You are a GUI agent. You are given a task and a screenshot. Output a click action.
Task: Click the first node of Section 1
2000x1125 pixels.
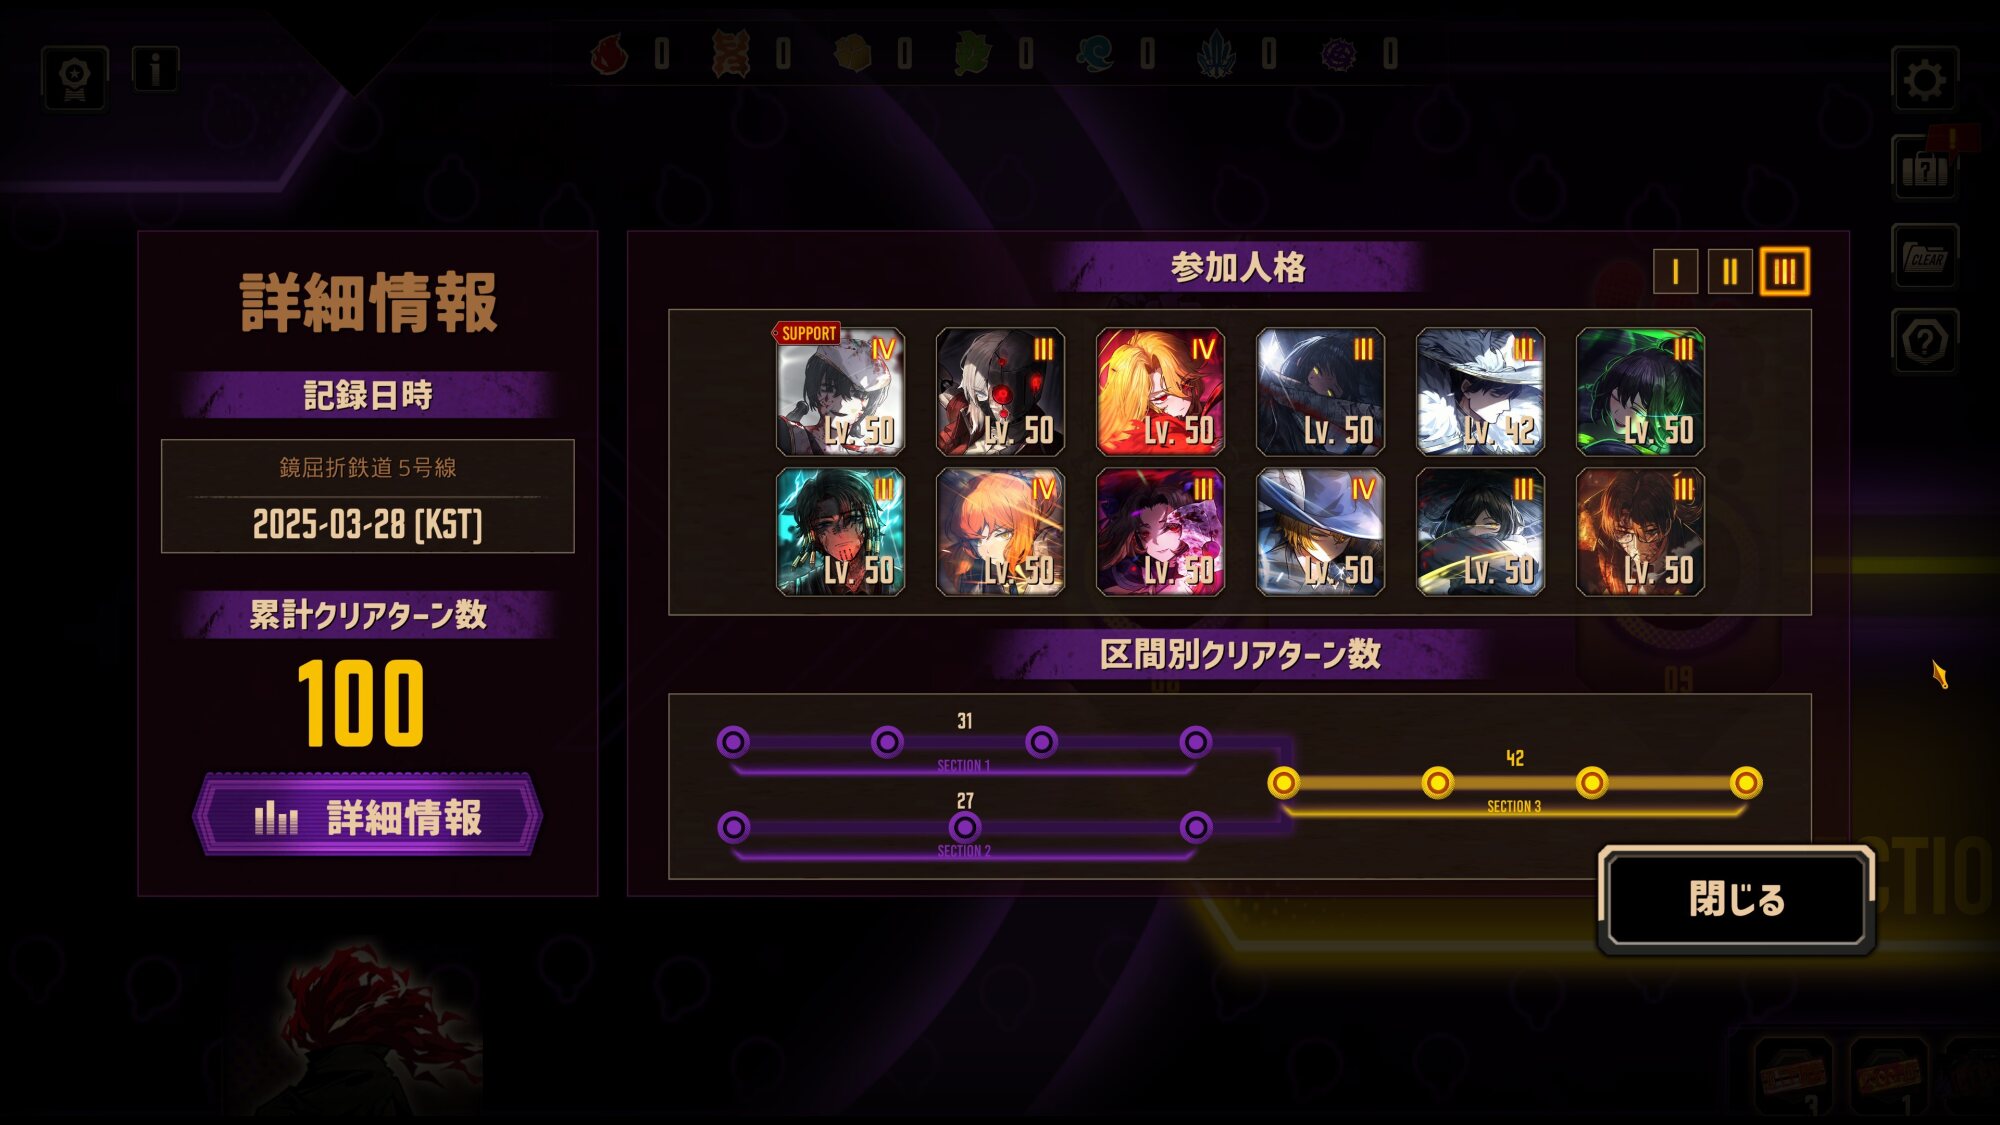[733, 742]
